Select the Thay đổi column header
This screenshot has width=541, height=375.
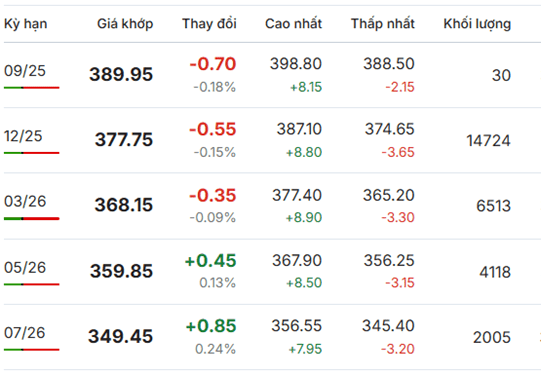tap(209, 23)
